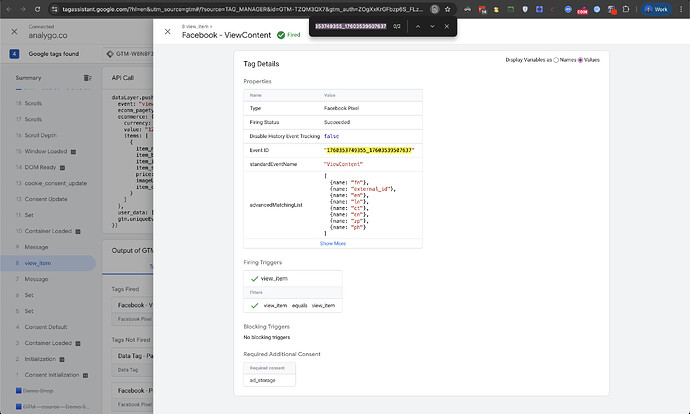
Task: Open site information icon in address bar
Action: (54, 9)
